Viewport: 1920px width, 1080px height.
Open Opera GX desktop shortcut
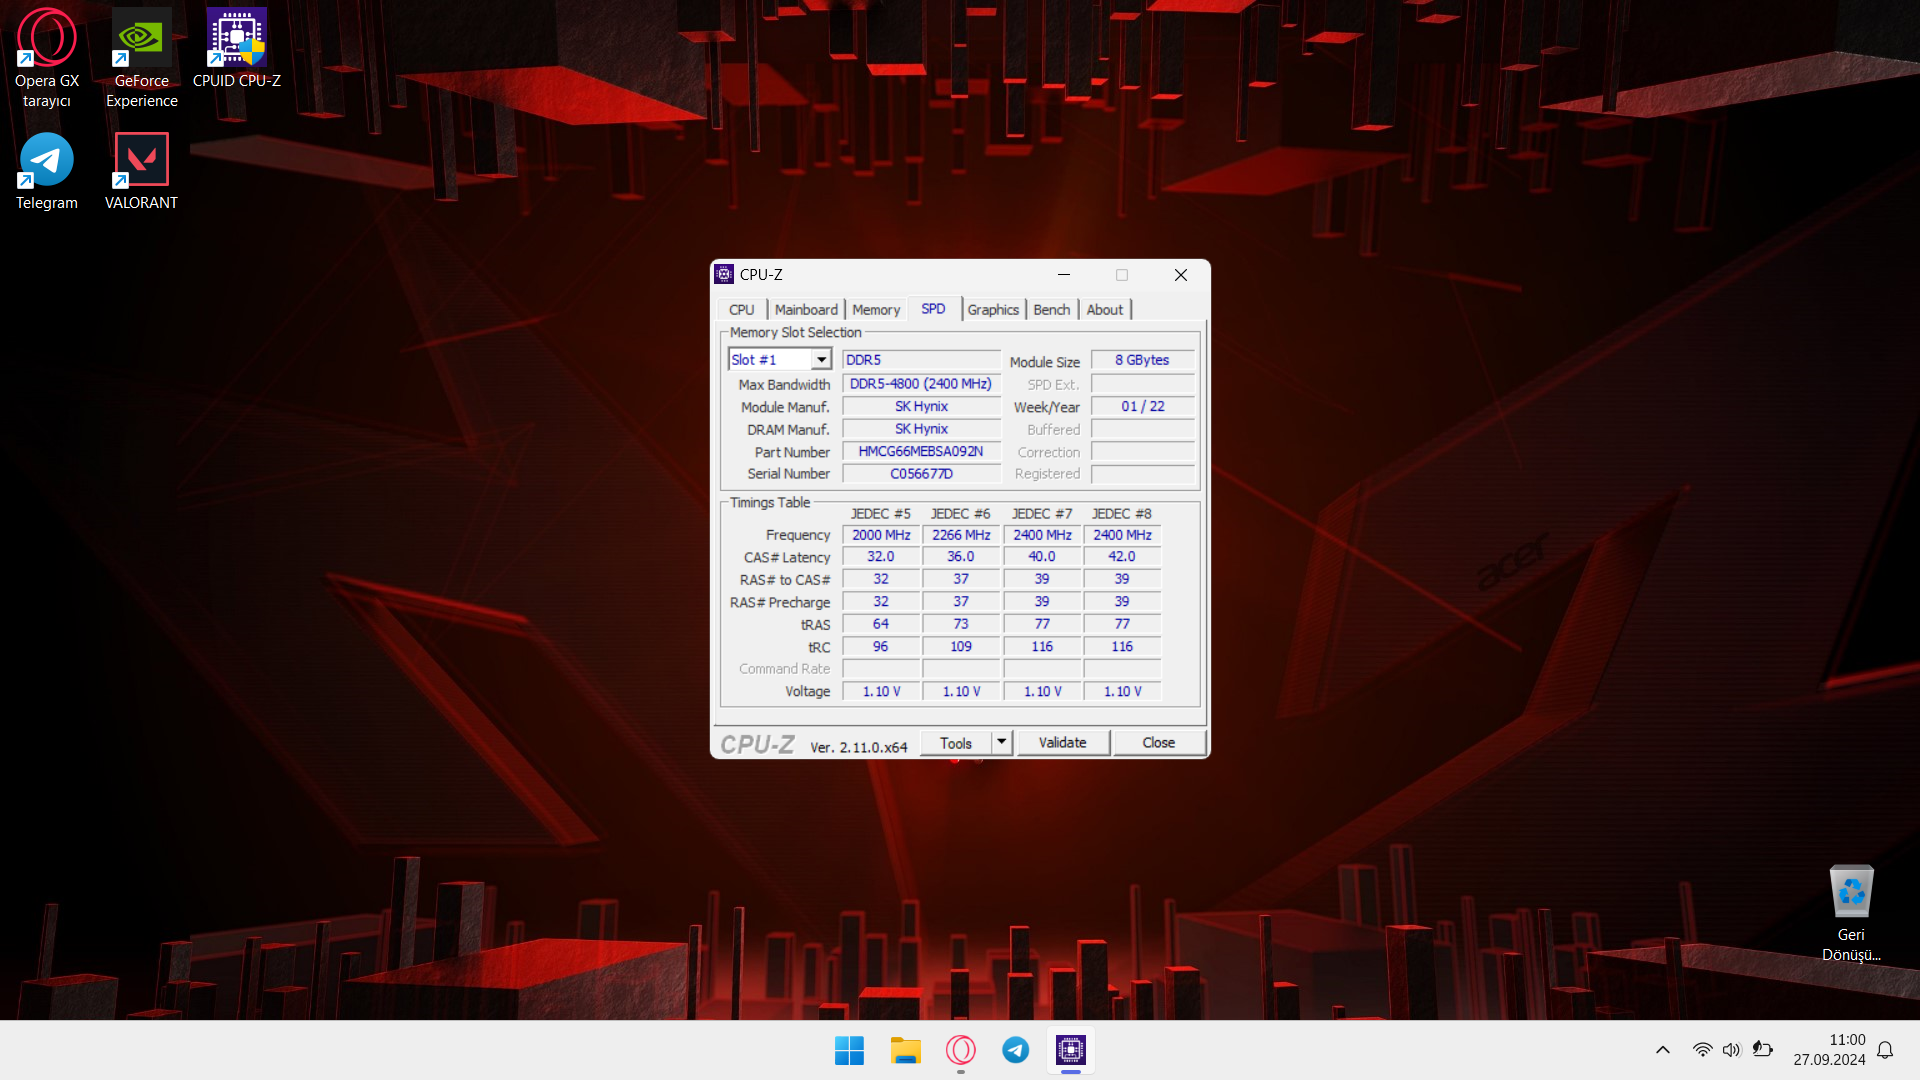point(47,40)
